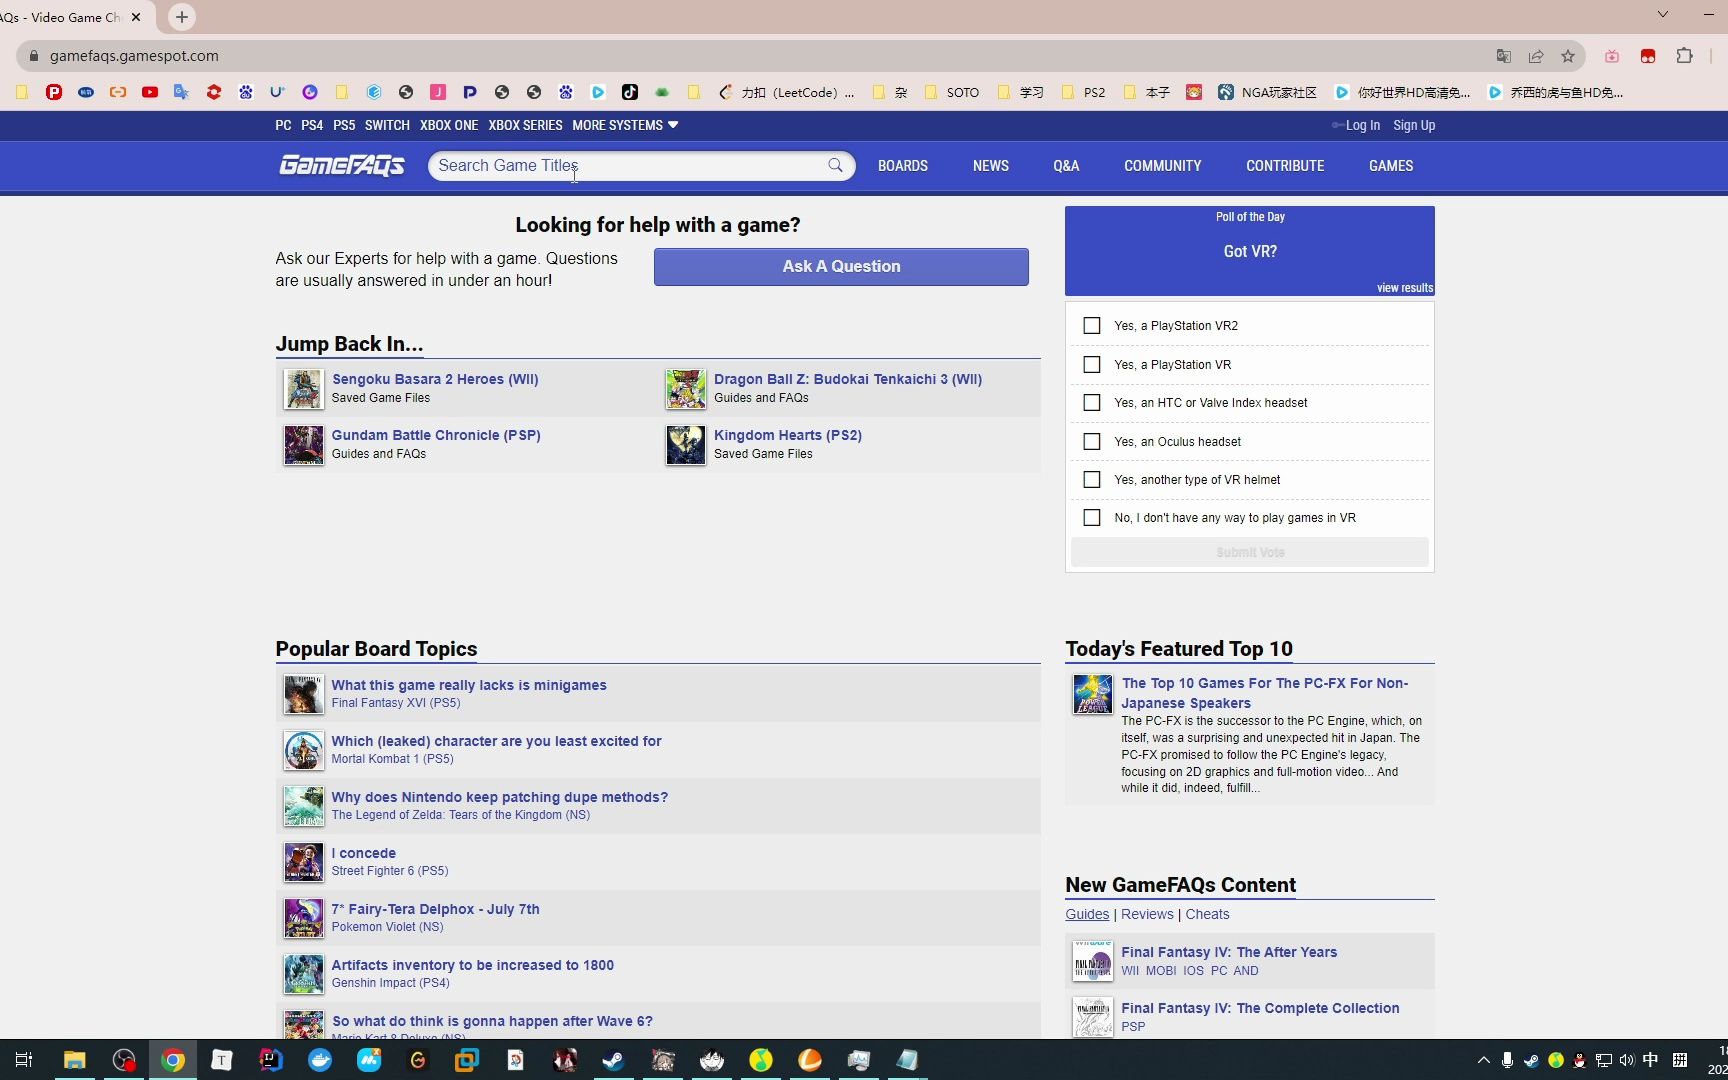Open IntelliJ IDEA from the taskbar

pos(271,1060)
